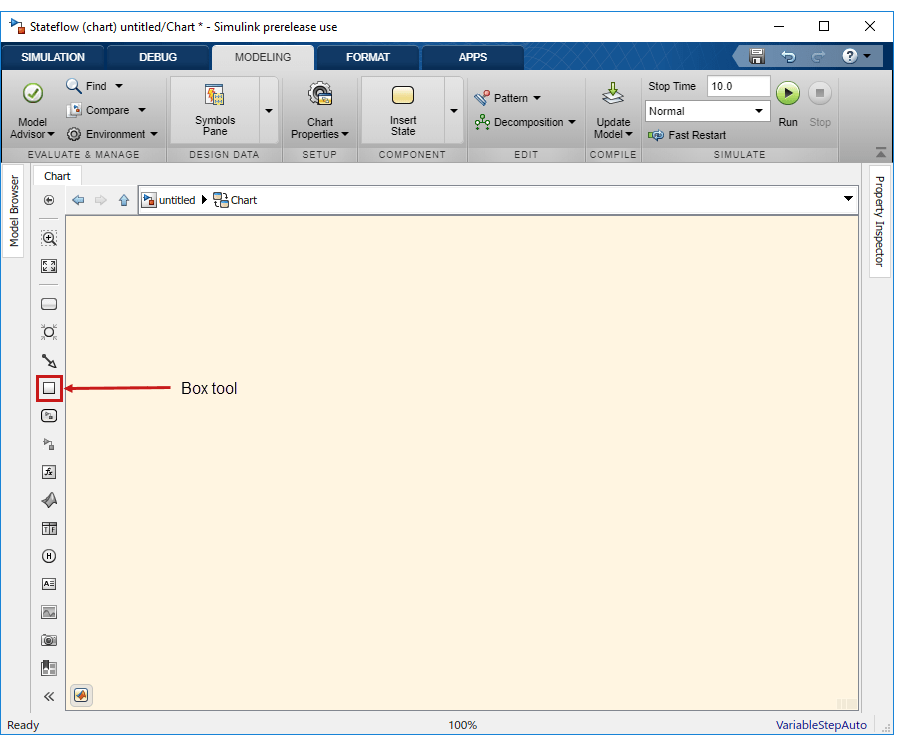
Task: Select the History Junction tool
Action: (49, 556)
